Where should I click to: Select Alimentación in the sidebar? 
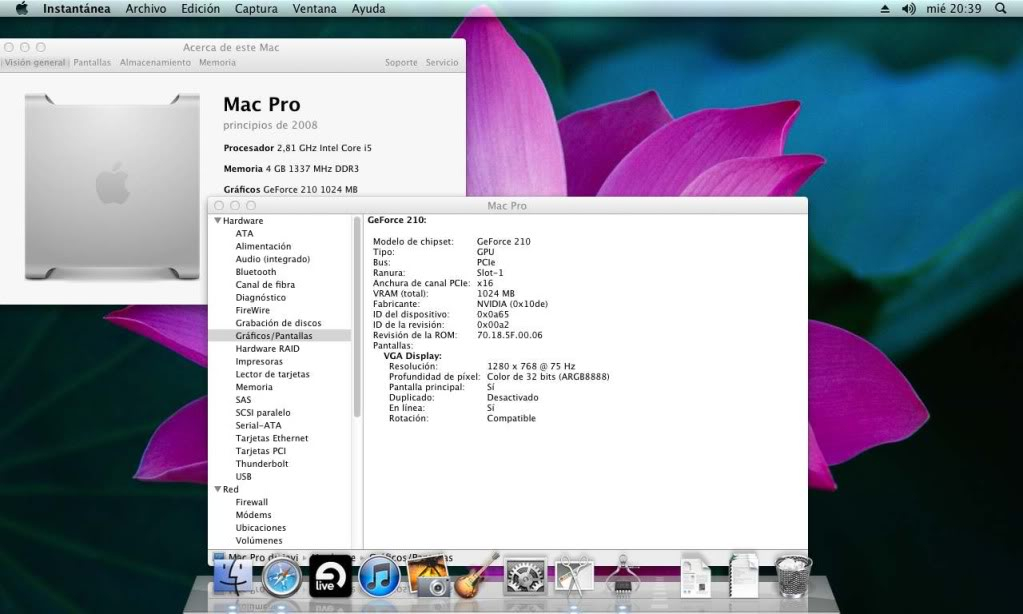point(263,246)
